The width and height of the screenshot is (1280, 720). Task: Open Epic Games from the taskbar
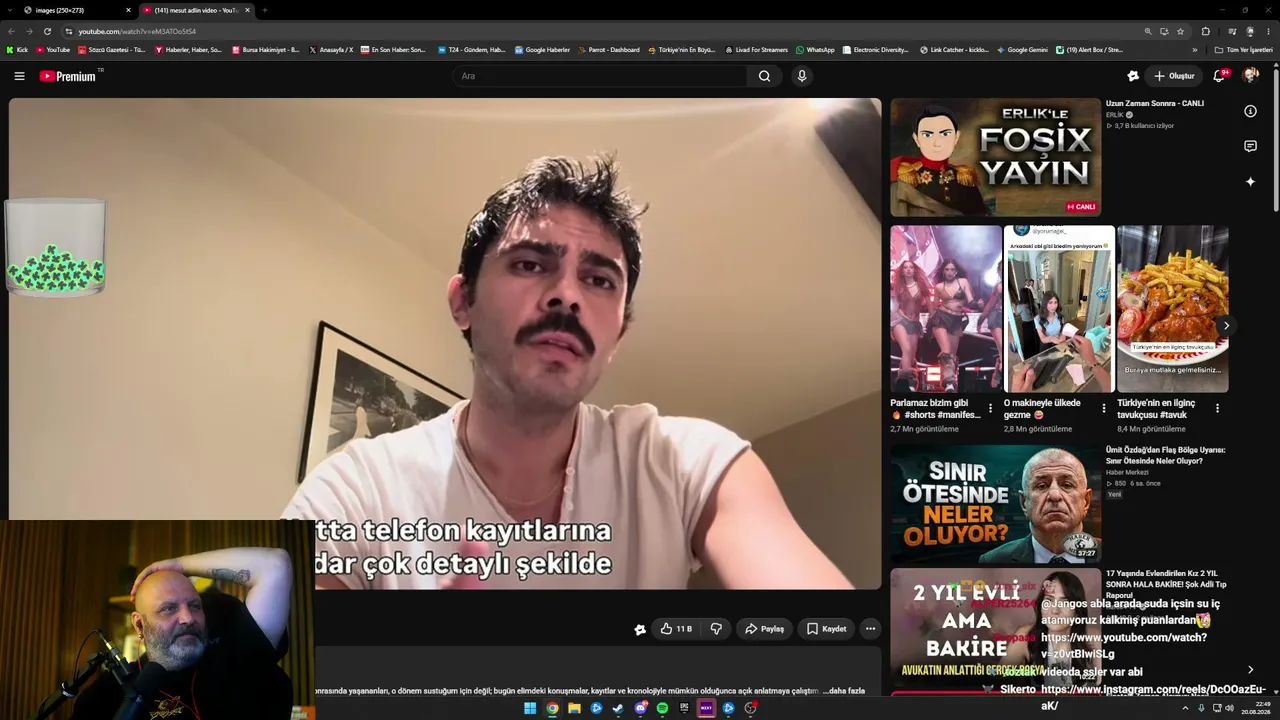click(x=684, y=708)
